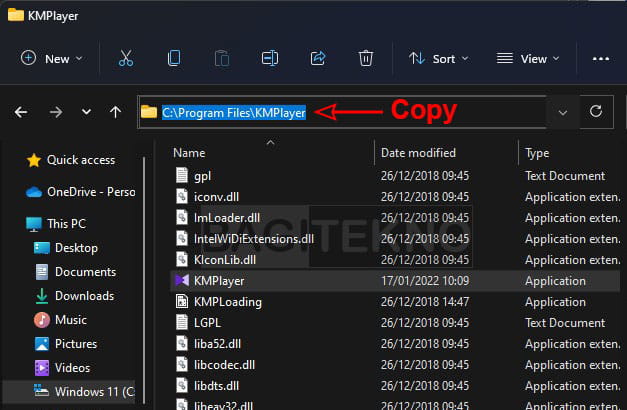Open OneDrive - Personal in sidebar
Viewport: 627px width, 410px height.
pyautogui.click(x=81, y=192)
